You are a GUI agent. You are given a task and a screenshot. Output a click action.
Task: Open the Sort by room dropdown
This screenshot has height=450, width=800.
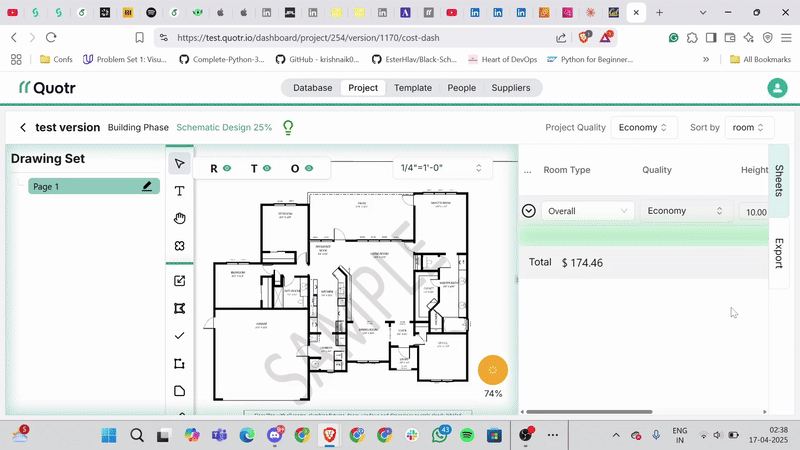click(x=748, y=128)
